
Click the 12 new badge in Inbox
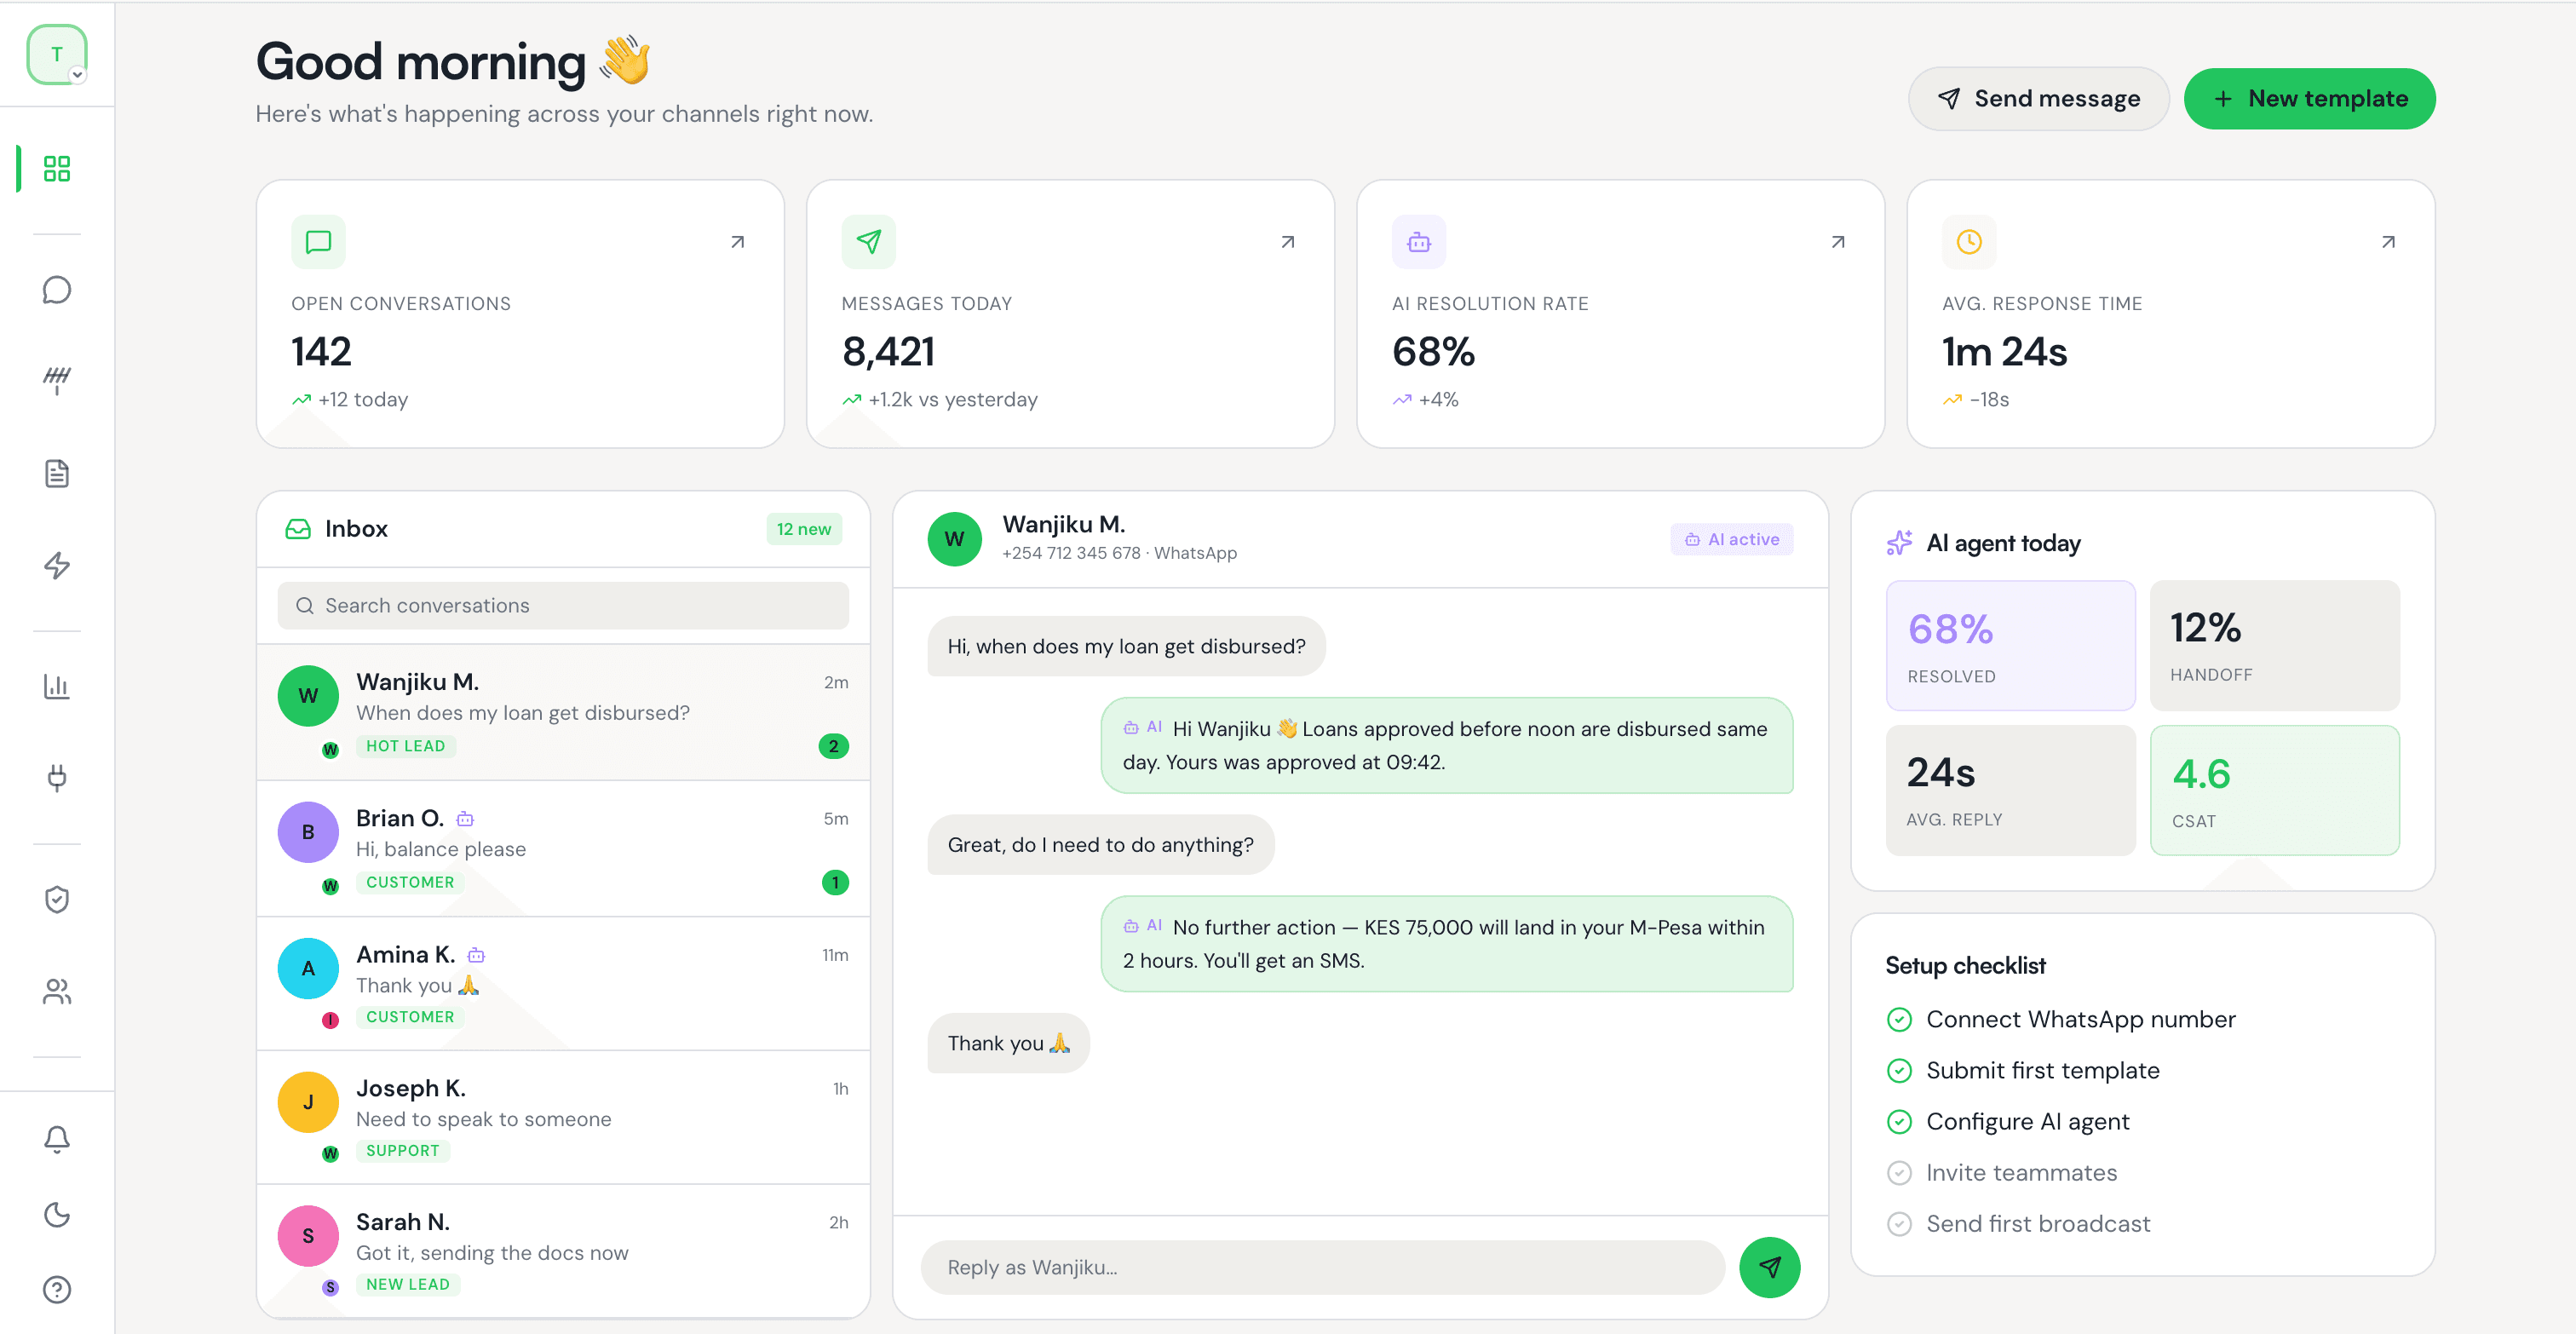[804, 529]
